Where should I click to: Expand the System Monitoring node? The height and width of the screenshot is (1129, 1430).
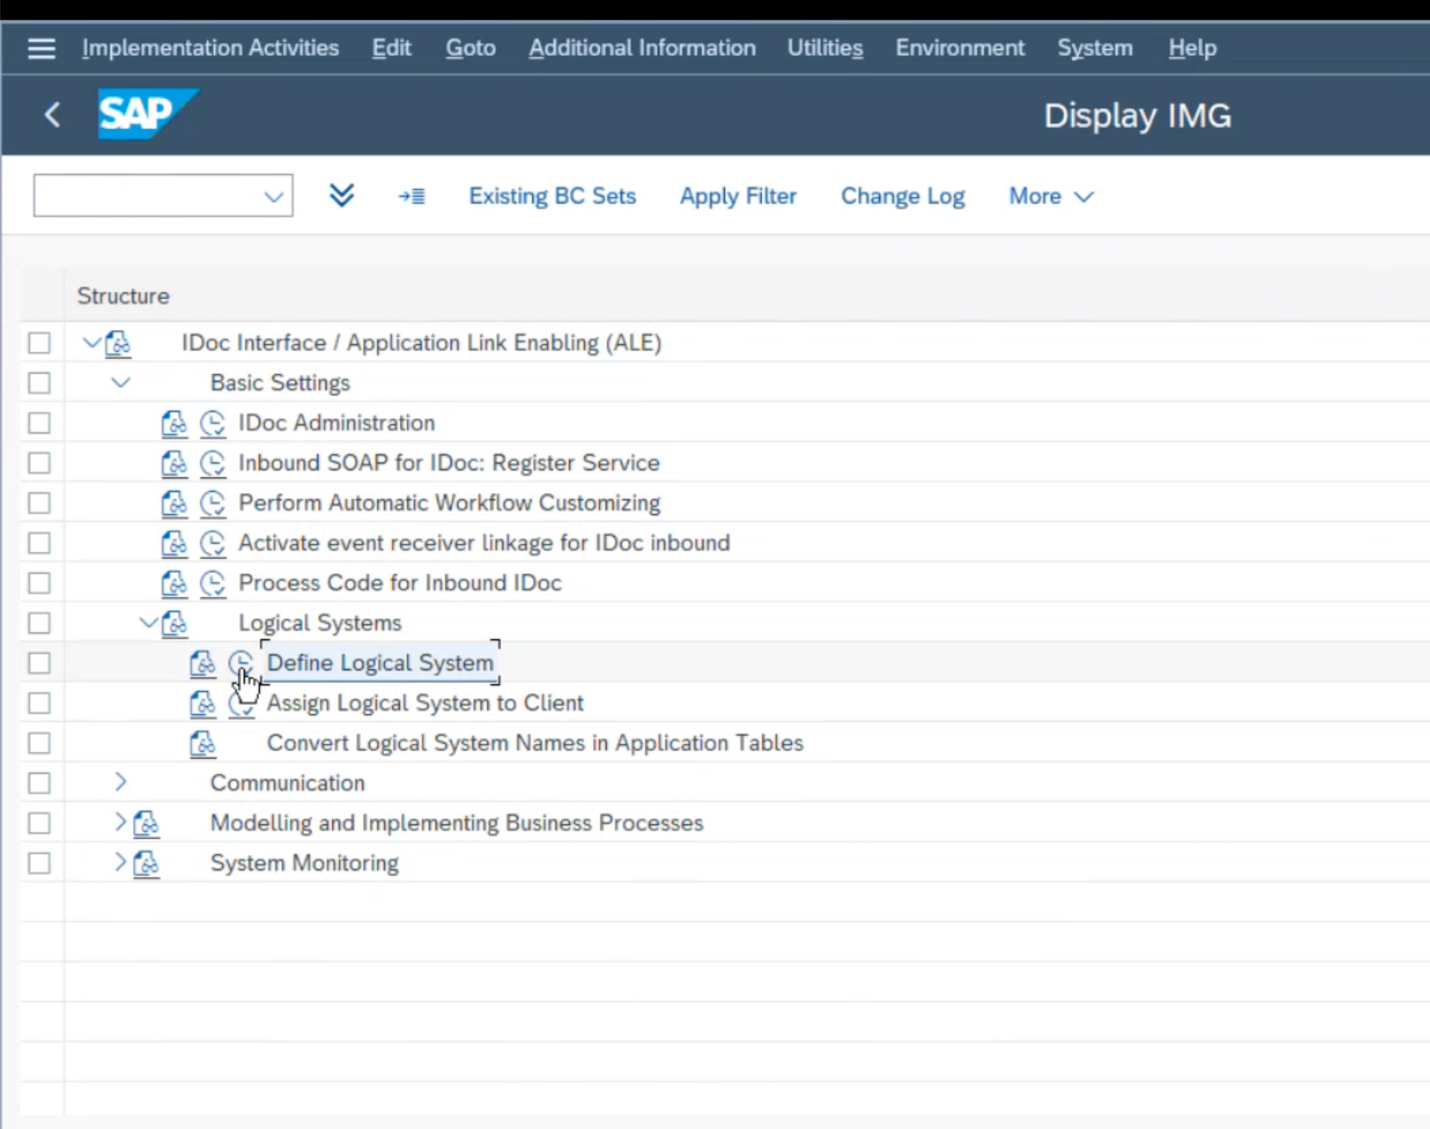[120, 862]
